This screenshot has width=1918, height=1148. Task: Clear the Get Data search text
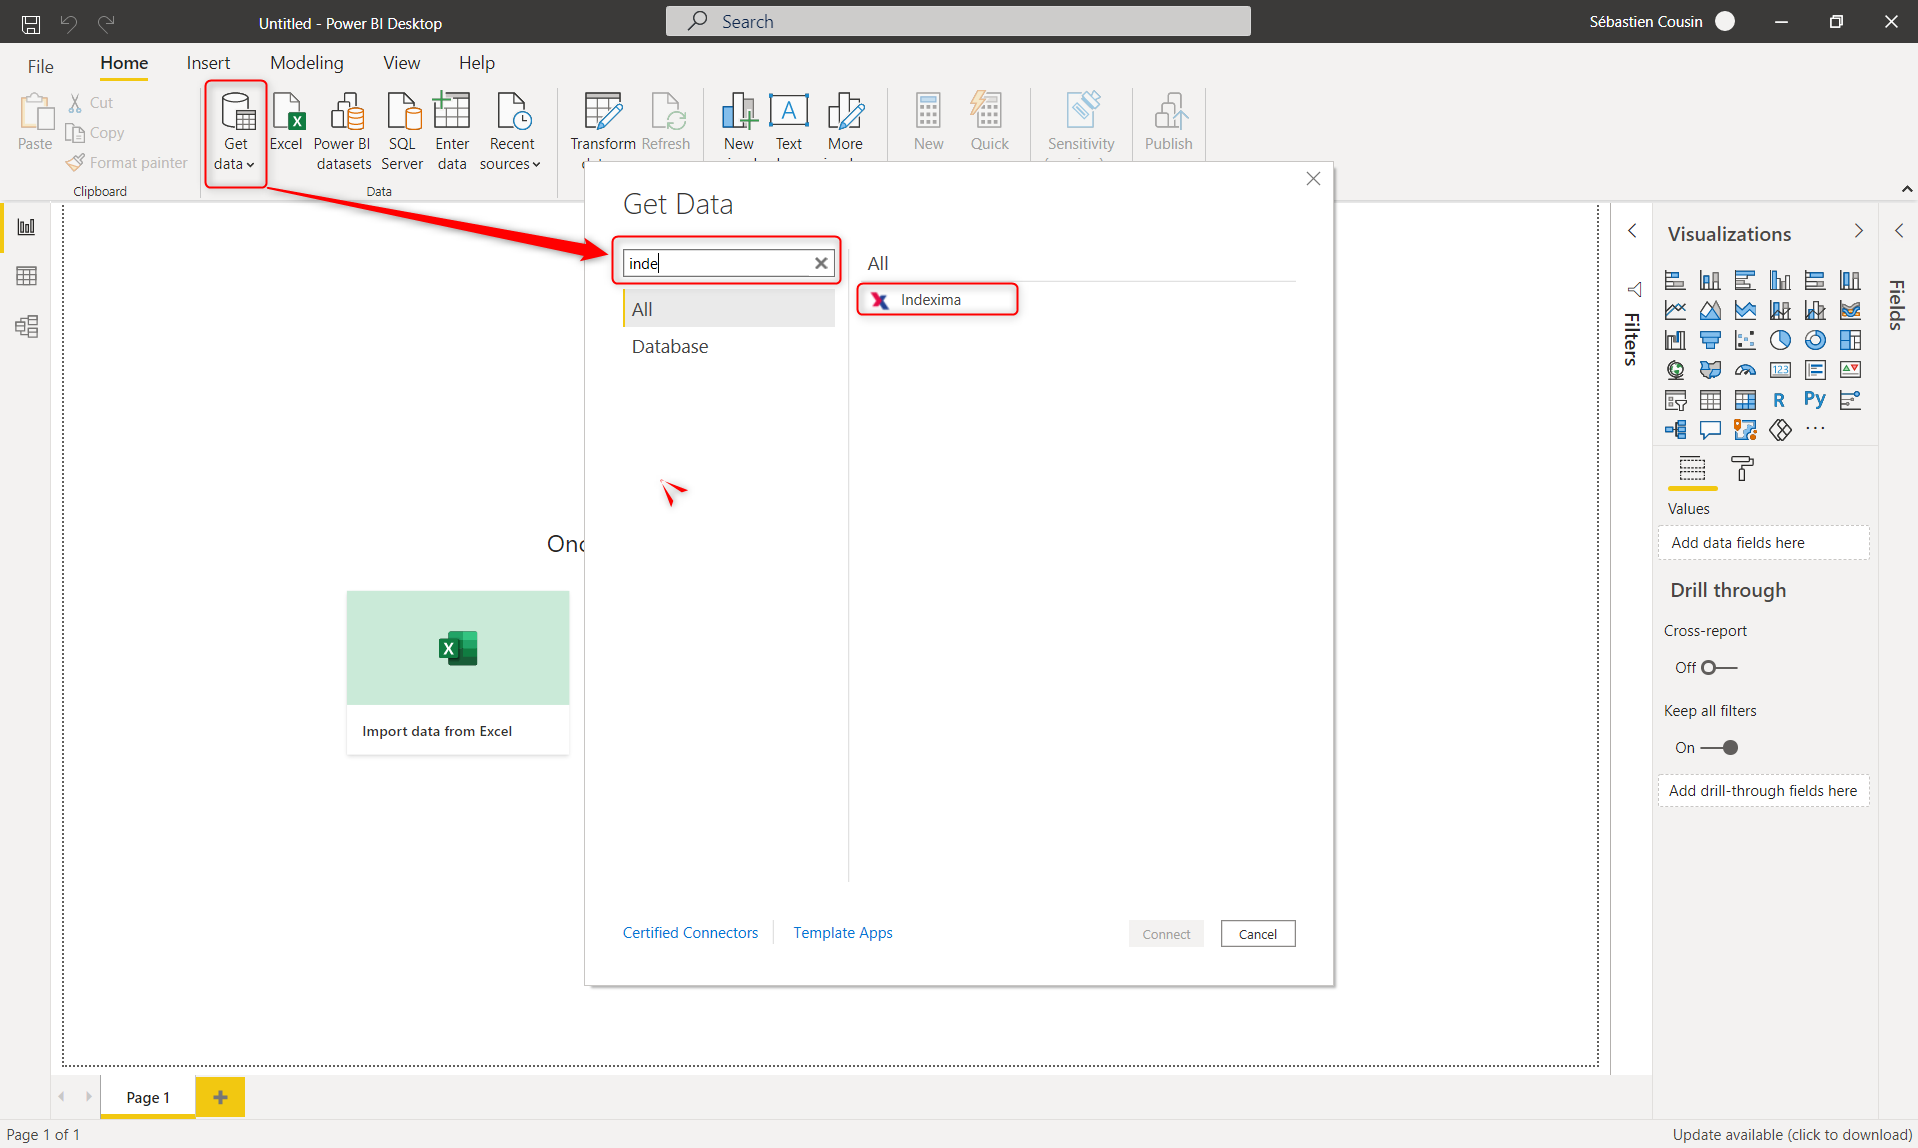tap(821, 263)
